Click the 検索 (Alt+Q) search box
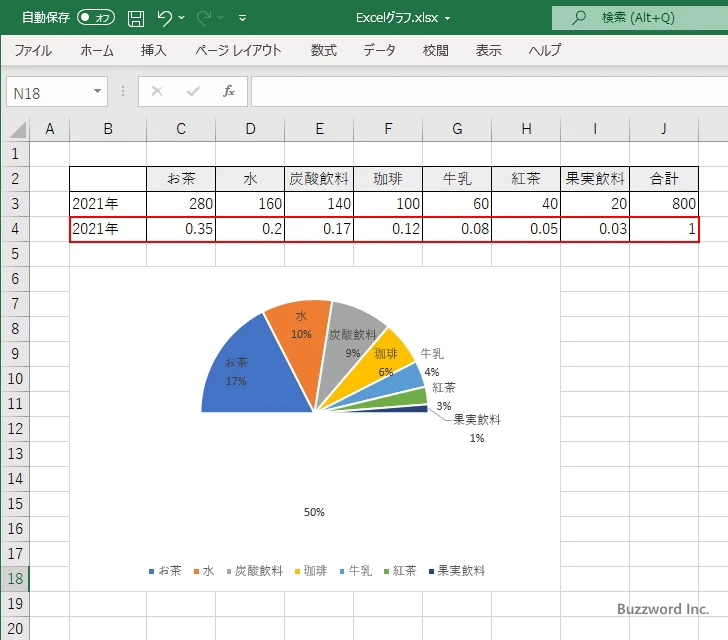The height and width of the screenshot is (640, 728). pyautogui.click(x=640, y=18)
